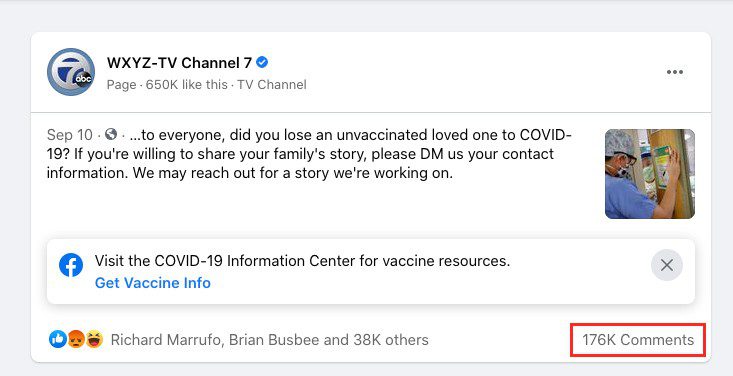Open the 176K Comments link

(x=638, y=340)
